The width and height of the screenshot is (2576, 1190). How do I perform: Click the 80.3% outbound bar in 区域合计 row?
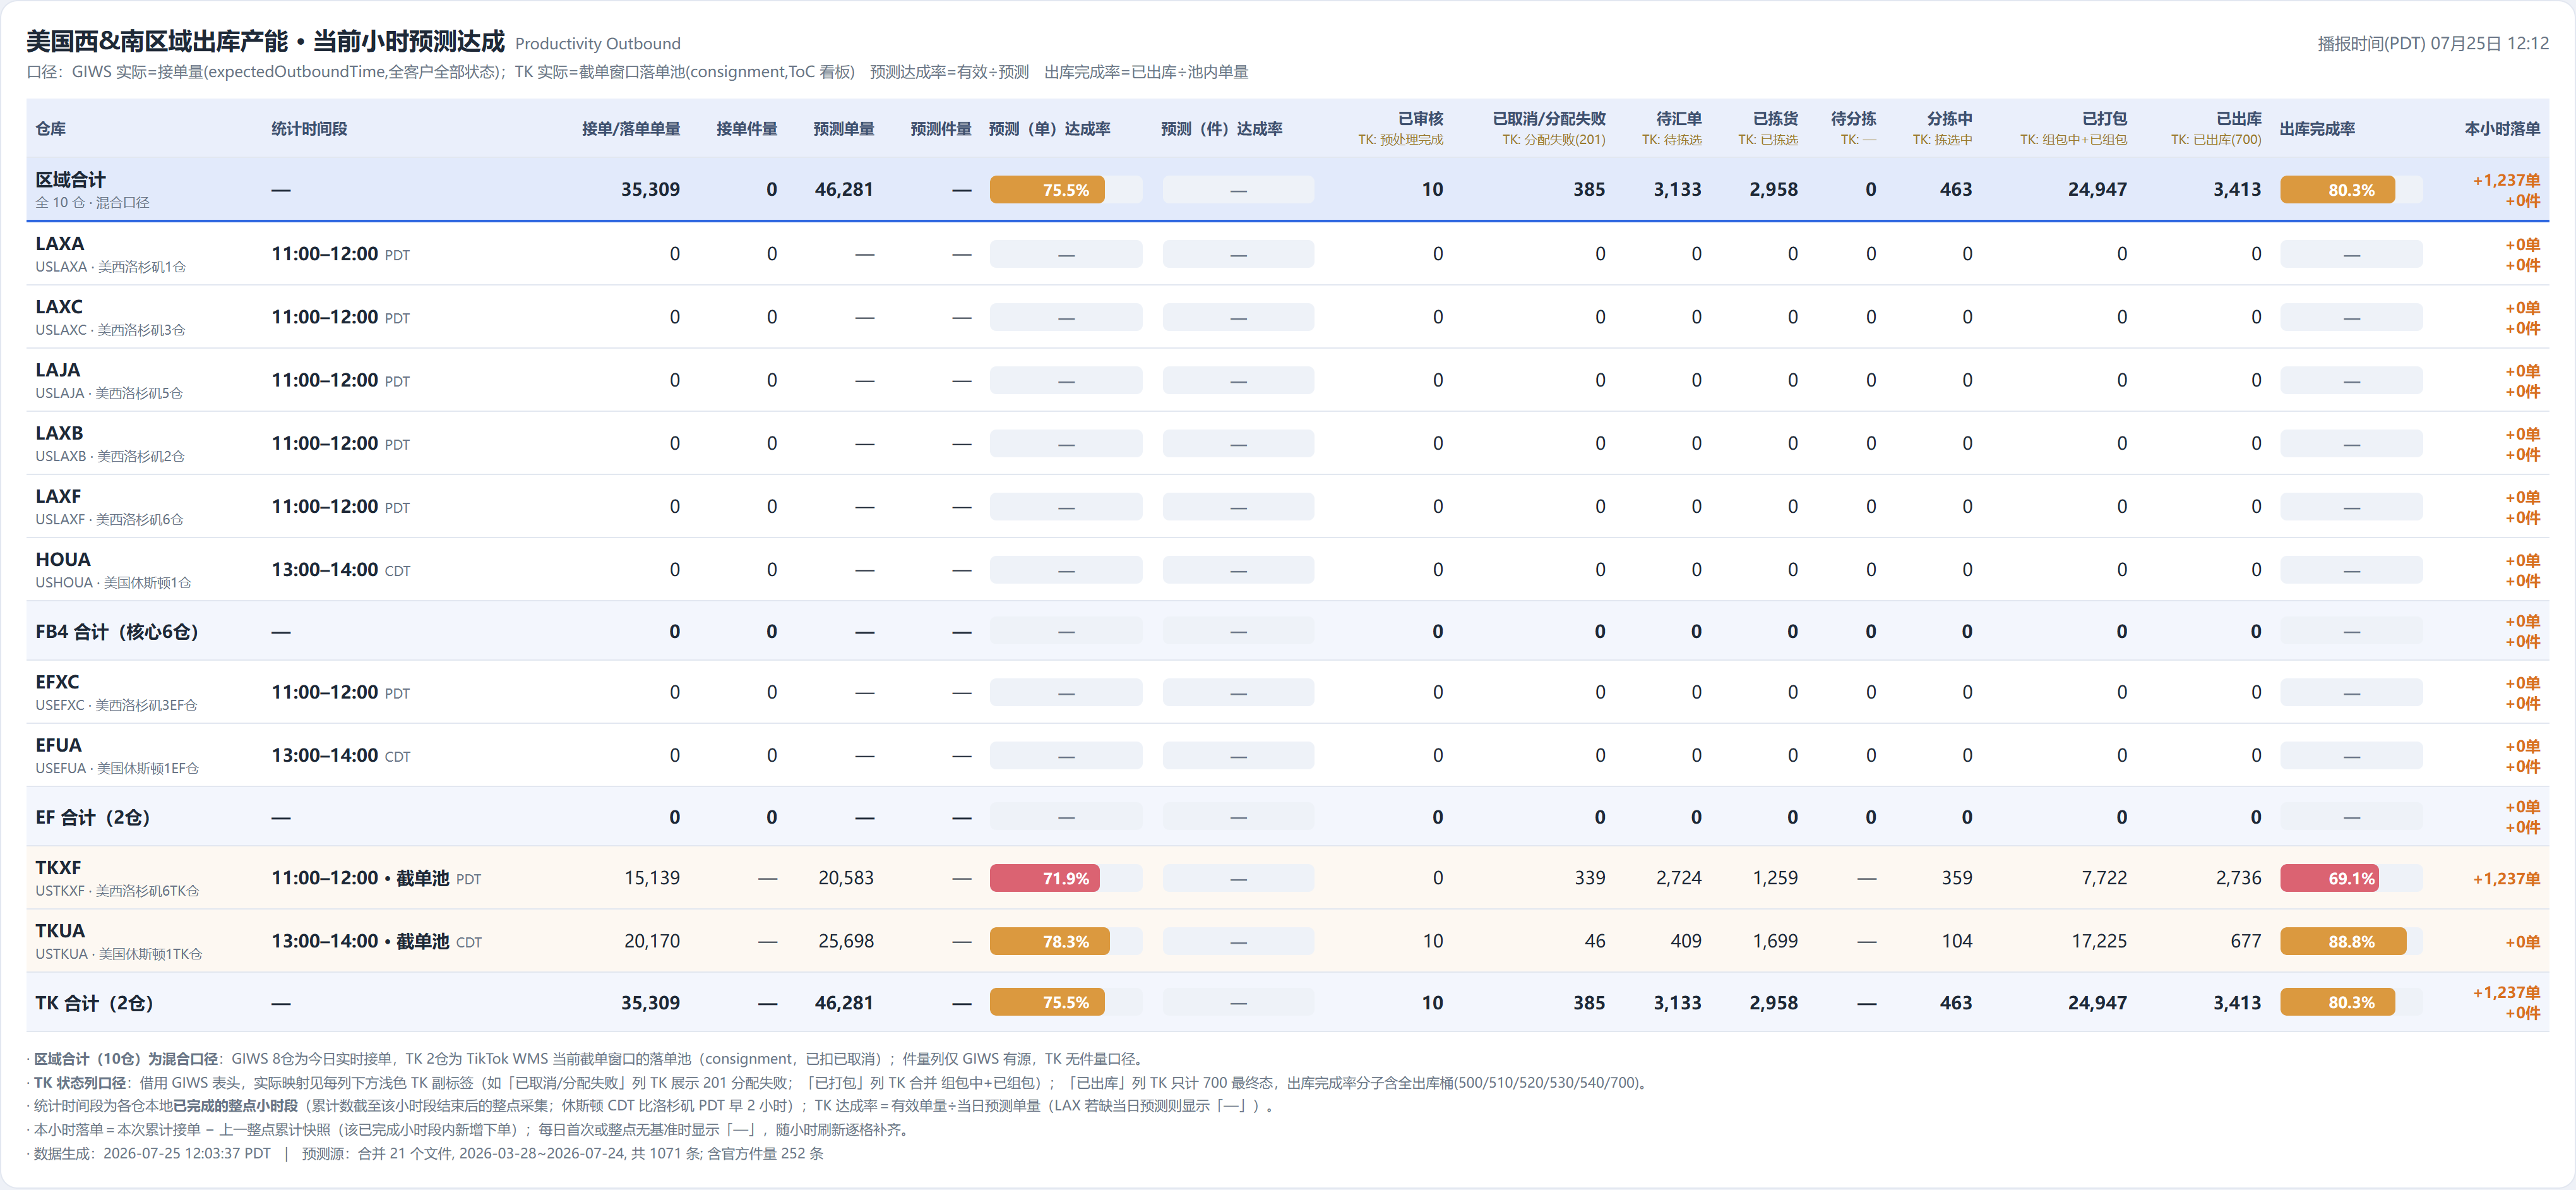point(2337,190)
